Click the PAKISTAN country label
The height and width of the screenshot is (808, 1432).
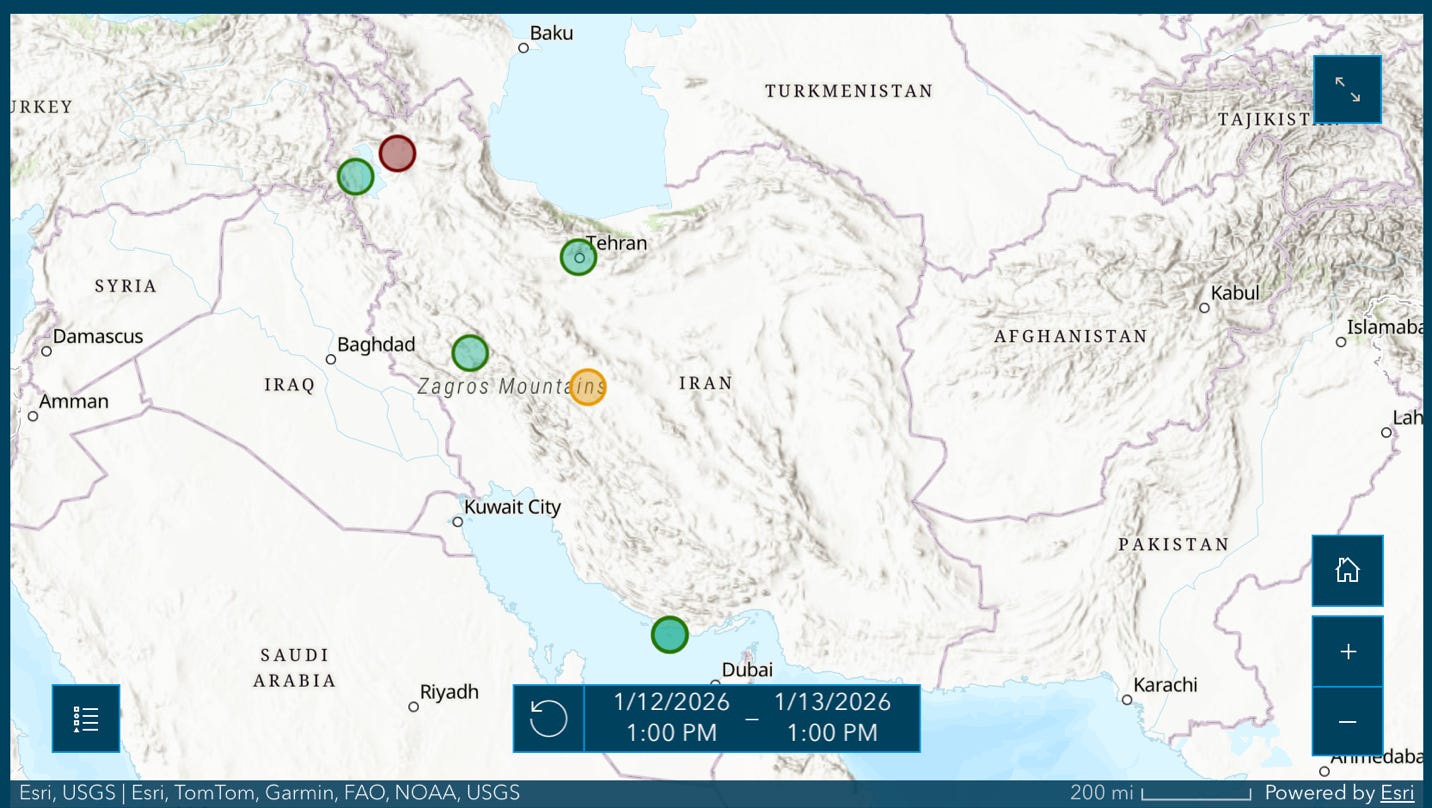click(1174, 545)
